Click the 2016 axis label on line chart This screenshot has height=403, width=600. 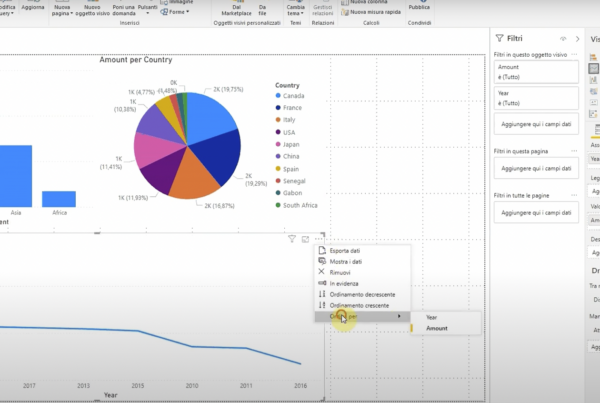point(300,385)
